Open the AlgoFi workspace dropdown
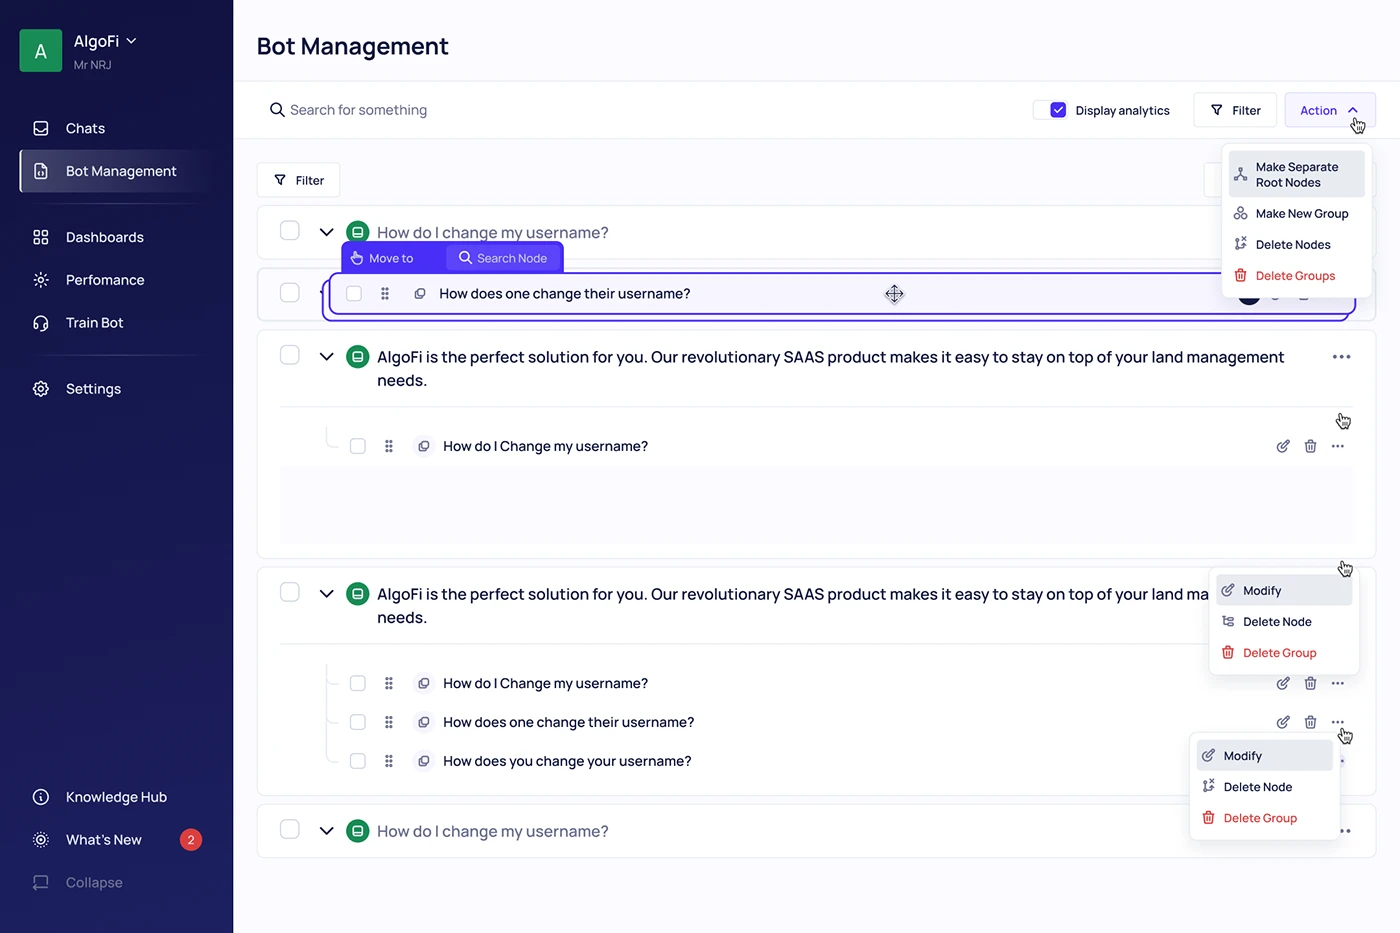This screenshot has height=933, width=1400. [131, 41]
